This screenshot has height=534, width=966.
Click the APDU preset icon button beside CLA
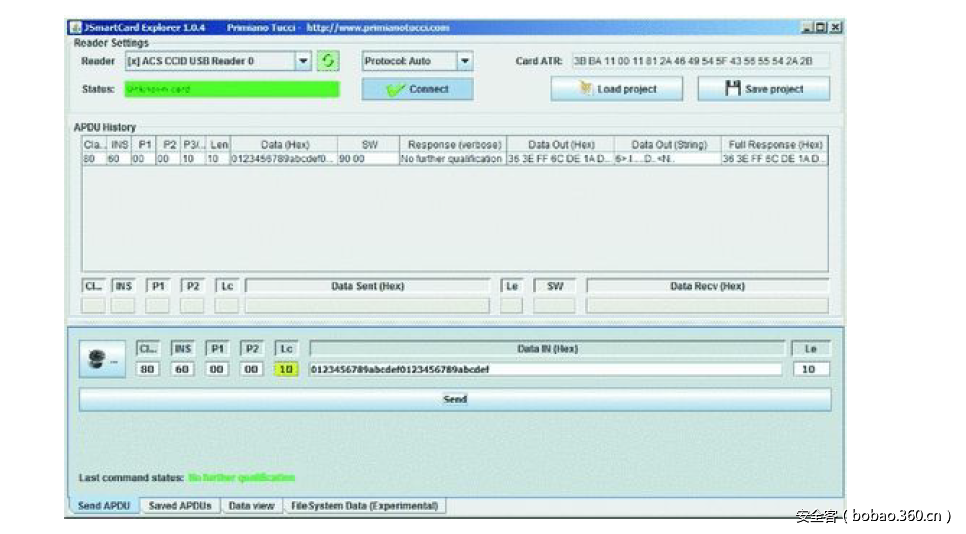pyautogui.click(x=100, y=361)
